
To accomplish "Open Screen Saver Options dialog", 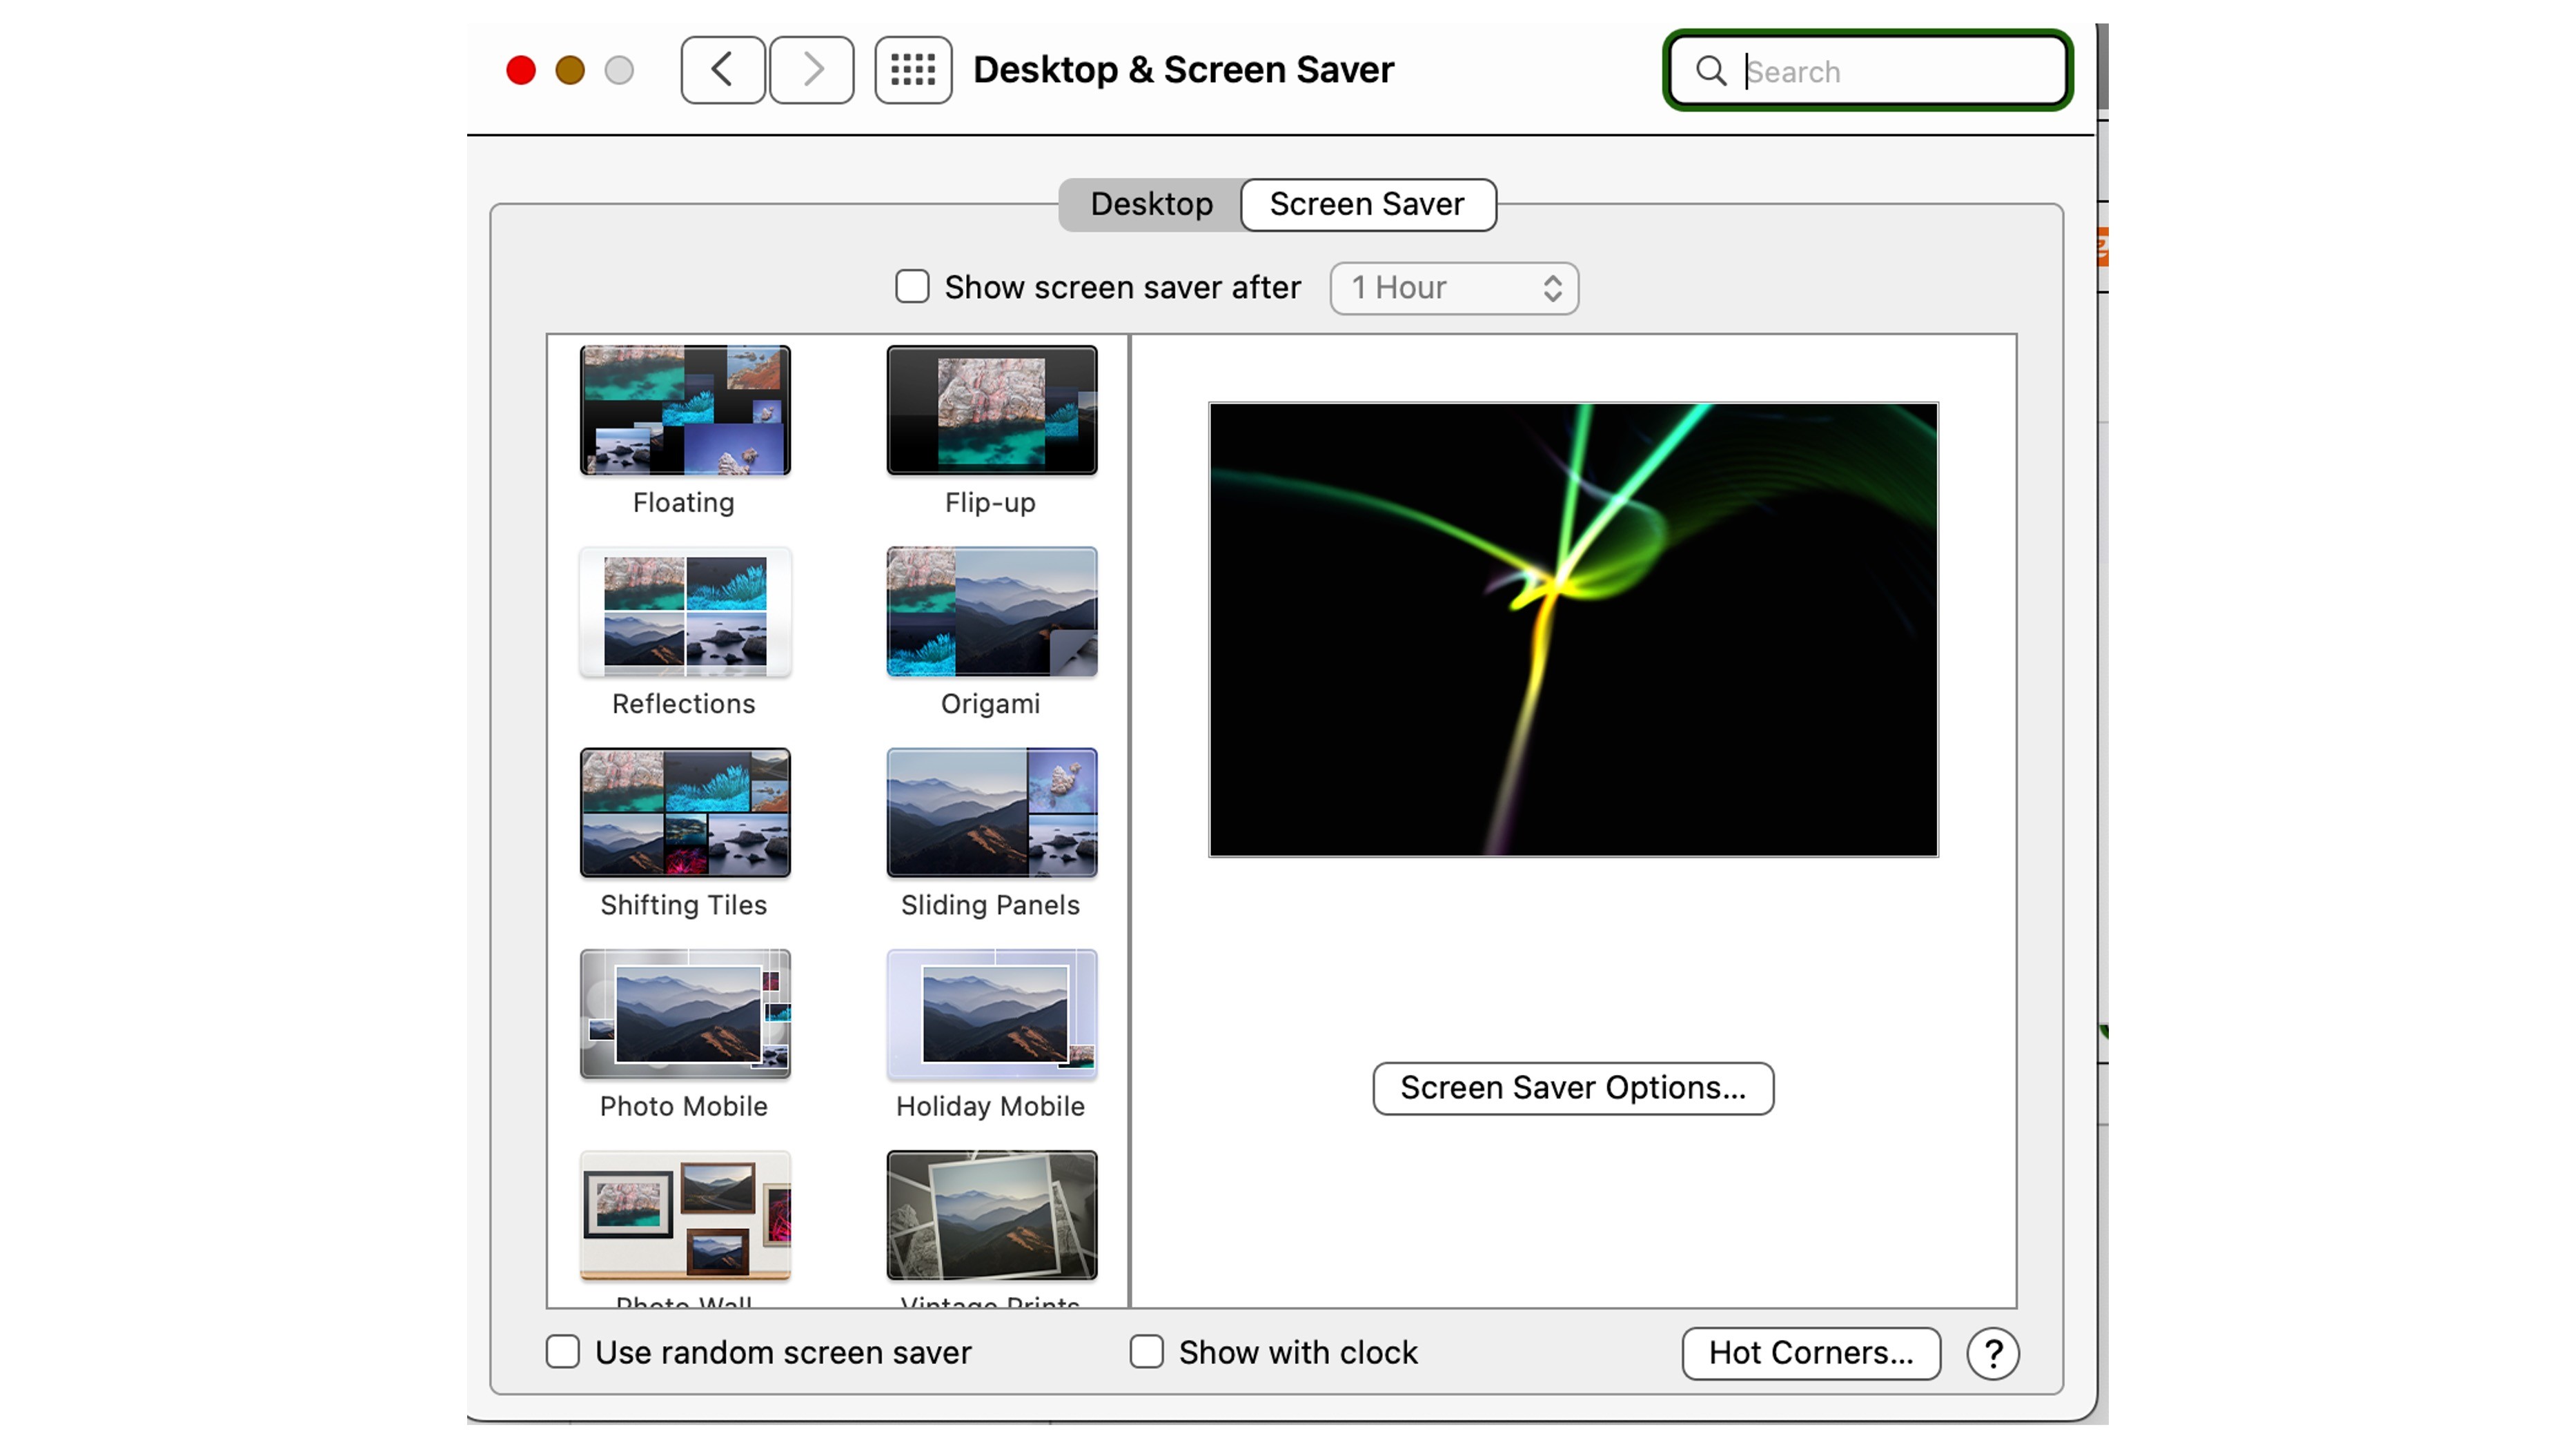I will [1572, 1088].
